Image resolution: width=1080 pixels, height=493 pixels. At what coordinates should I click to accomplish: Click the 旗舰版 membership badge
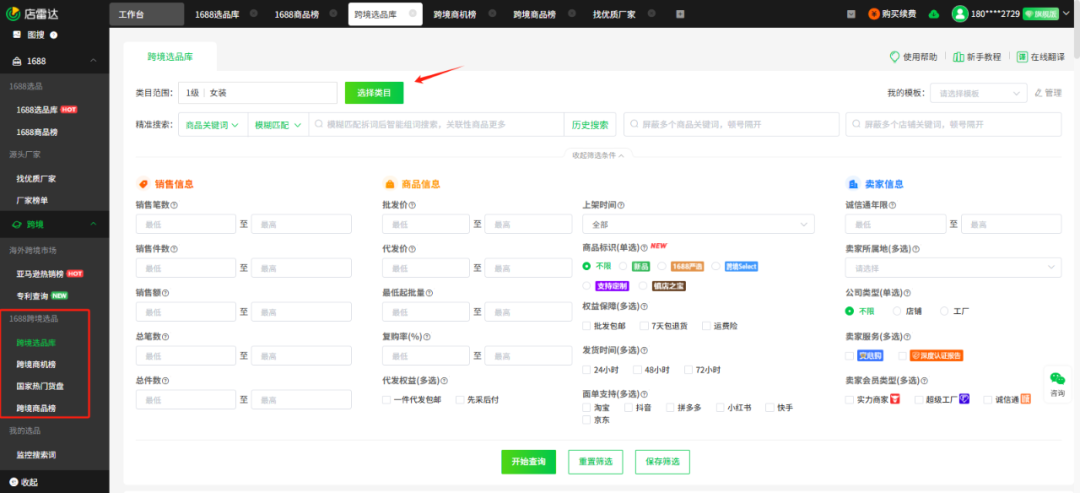[1040, 14]
